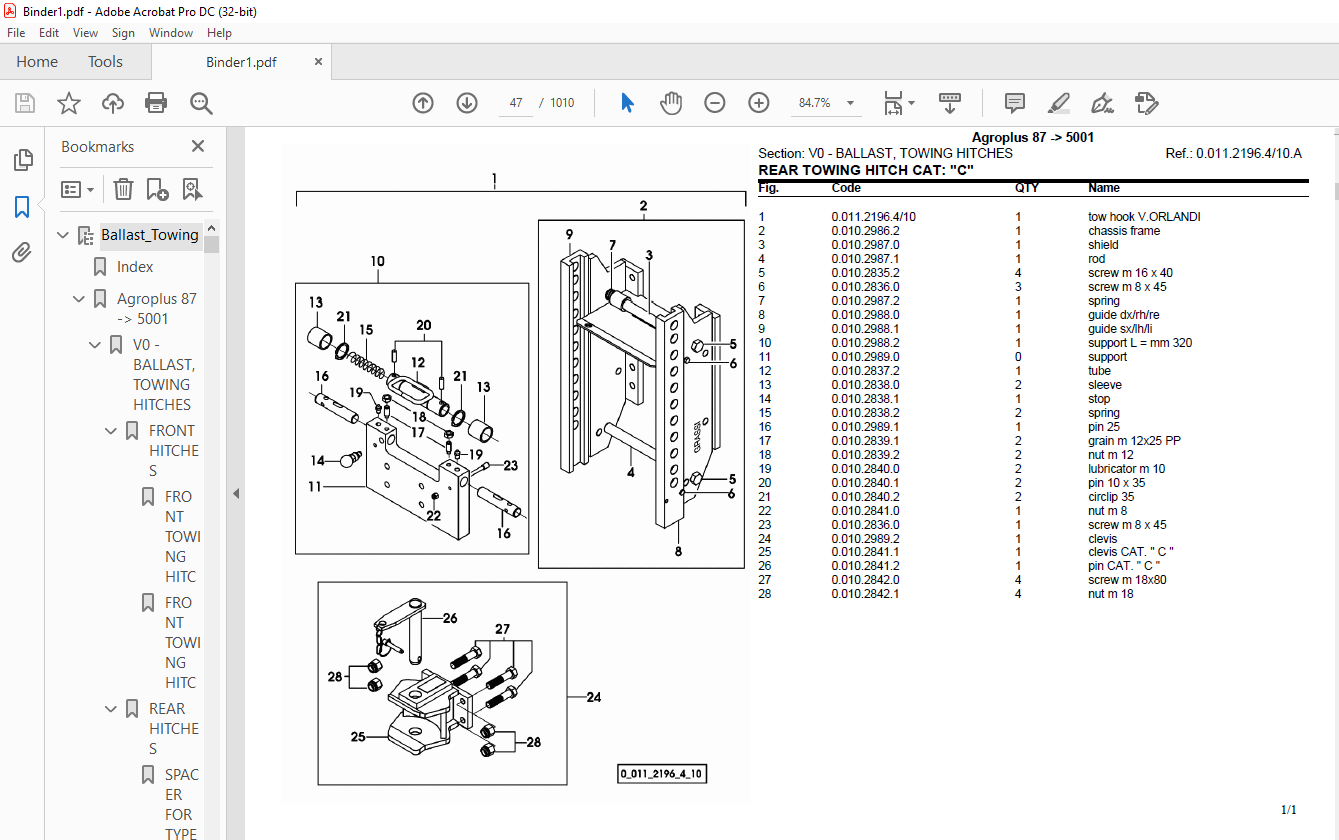Click 'nut m 18' row text
This screenshot has width=1339, height=840.
pyautogui.click(x=1111, y=594)
